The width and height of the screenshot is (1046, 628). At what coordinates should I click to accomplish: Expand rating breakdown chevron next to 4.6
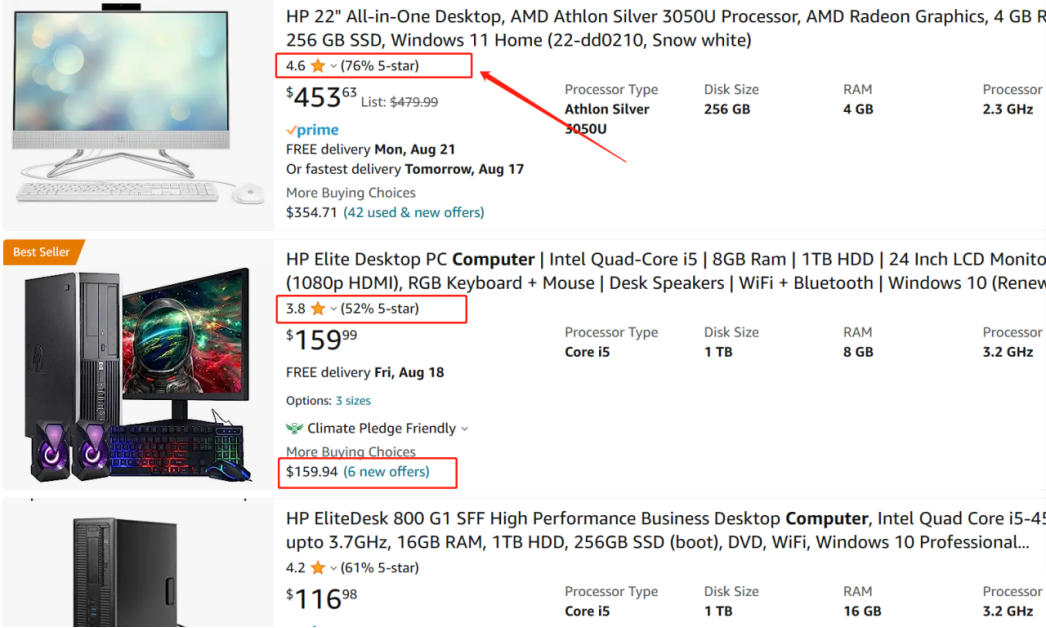(334, 66)
